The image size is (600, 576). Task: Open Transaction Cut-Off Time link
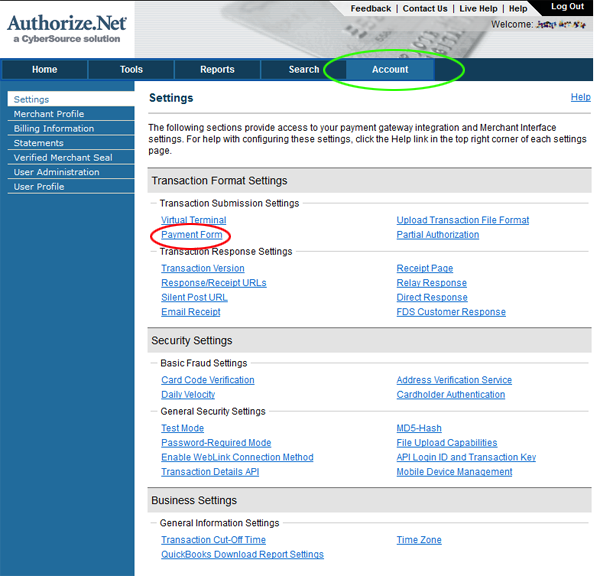214,540
